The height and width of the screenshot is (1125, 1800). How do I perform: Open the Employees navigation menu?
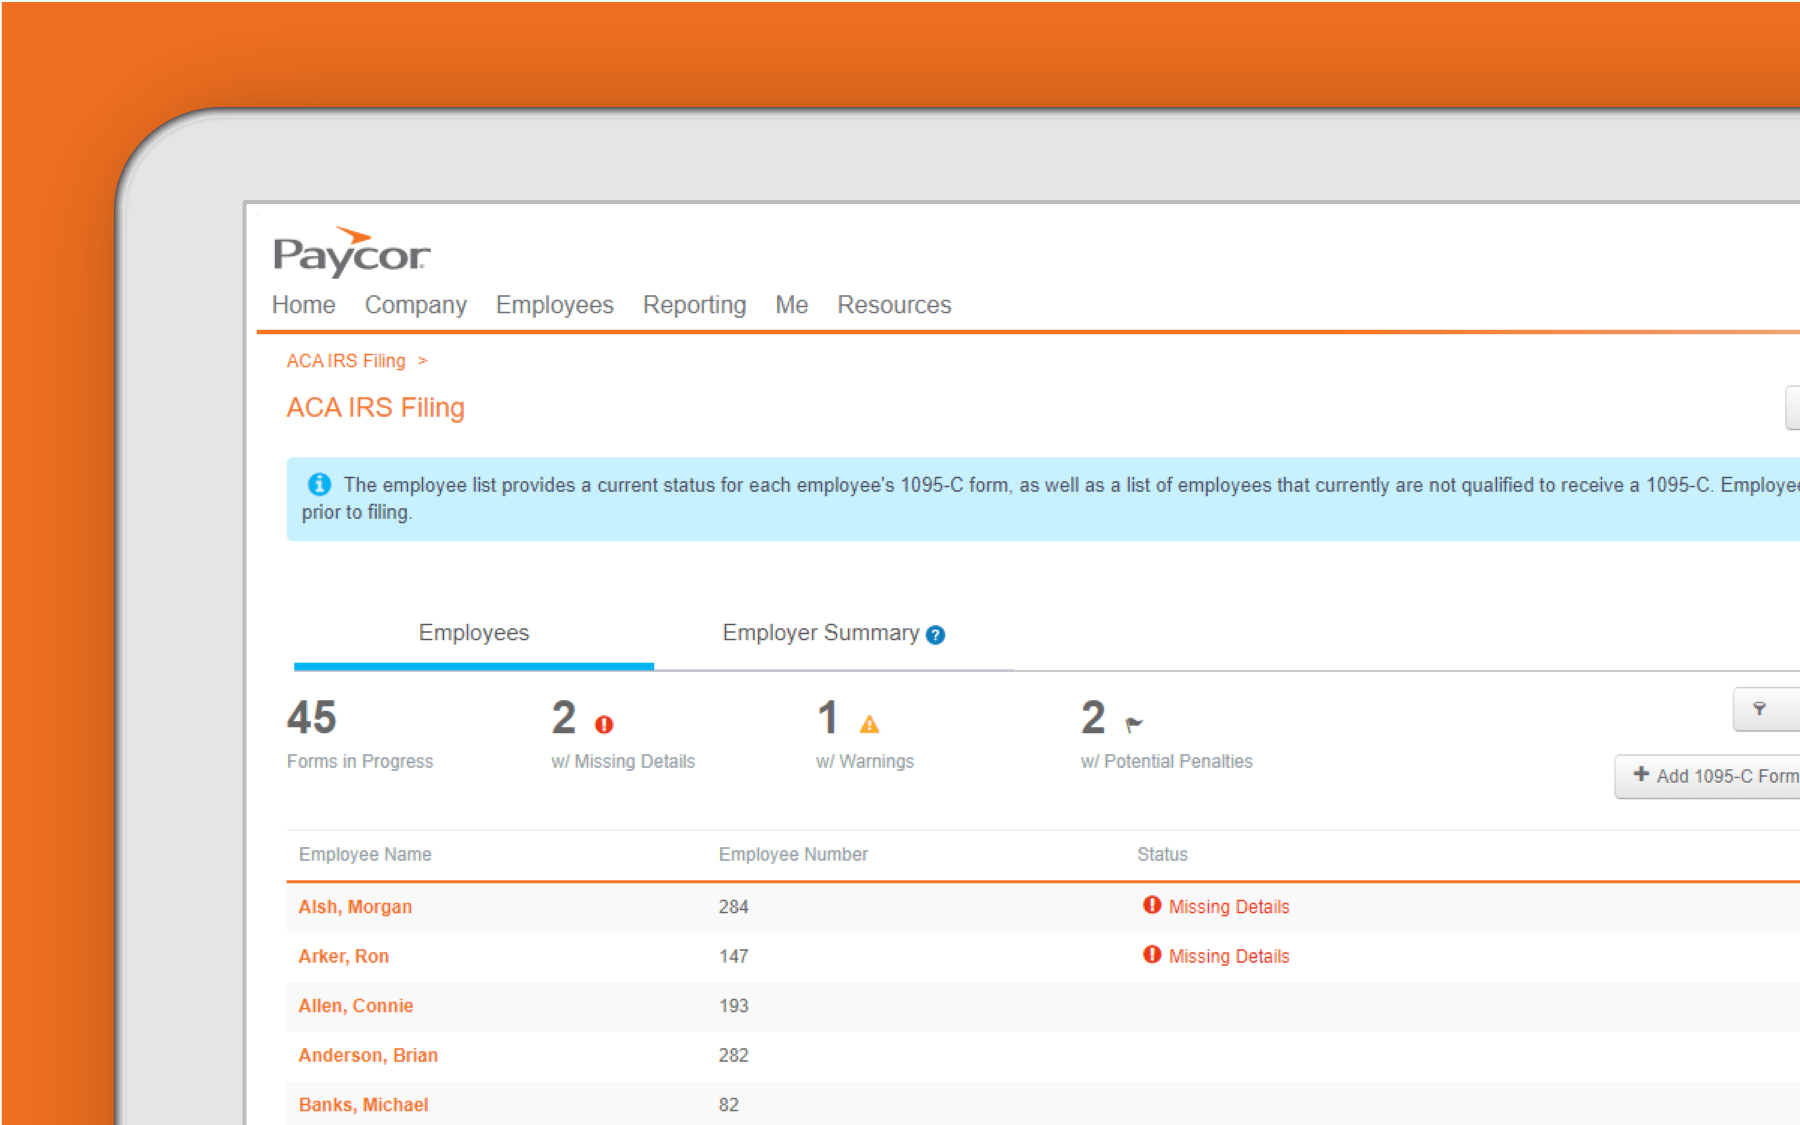(554, 305)
